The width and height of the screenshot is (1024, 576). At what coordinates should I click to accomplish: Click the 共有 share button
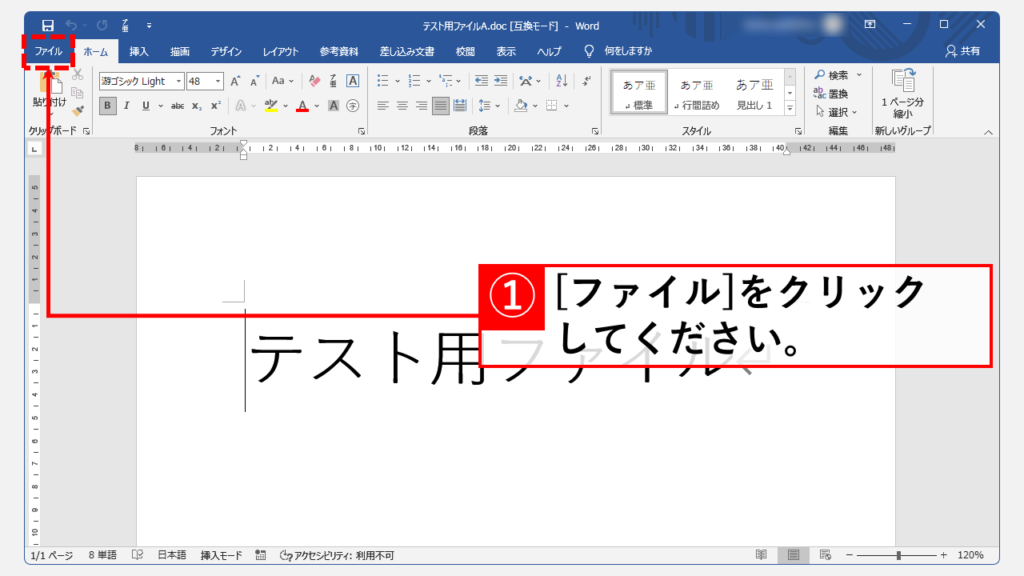coord(964,51)
